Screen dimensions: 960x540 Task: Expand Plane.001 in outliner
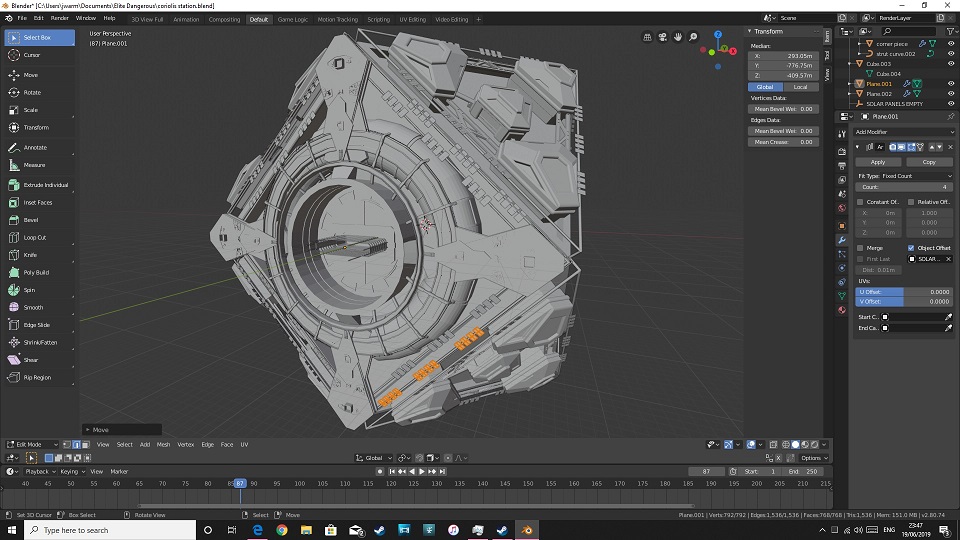click(x=849, y=84)
